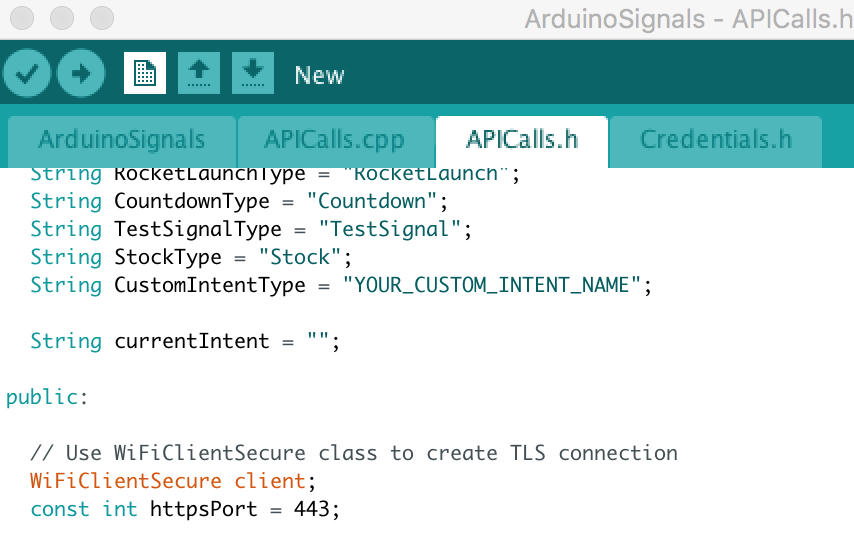The height and width of the screenshot is (538, 854).
Task: Click the window title ArduinoSignals - APICalls.h
Action: (689, 19)
